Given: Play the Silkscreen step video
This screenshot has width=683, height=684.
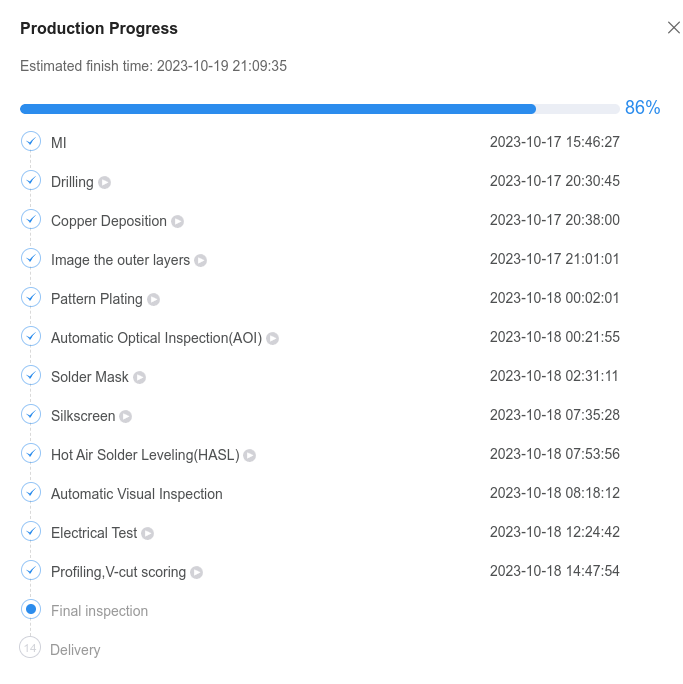Looking at the screenshot, I should tap(126, 417).
